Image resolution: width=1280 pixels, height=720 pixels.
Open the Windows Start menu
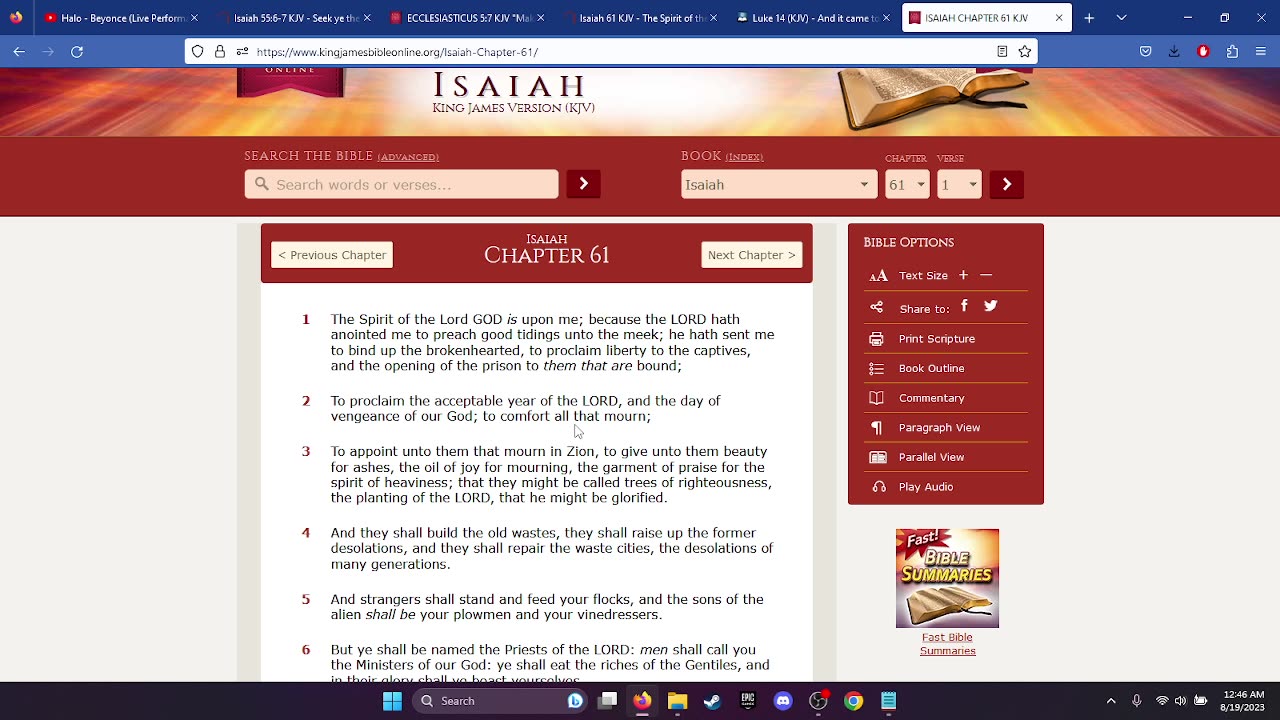click(x=392, y=701)
